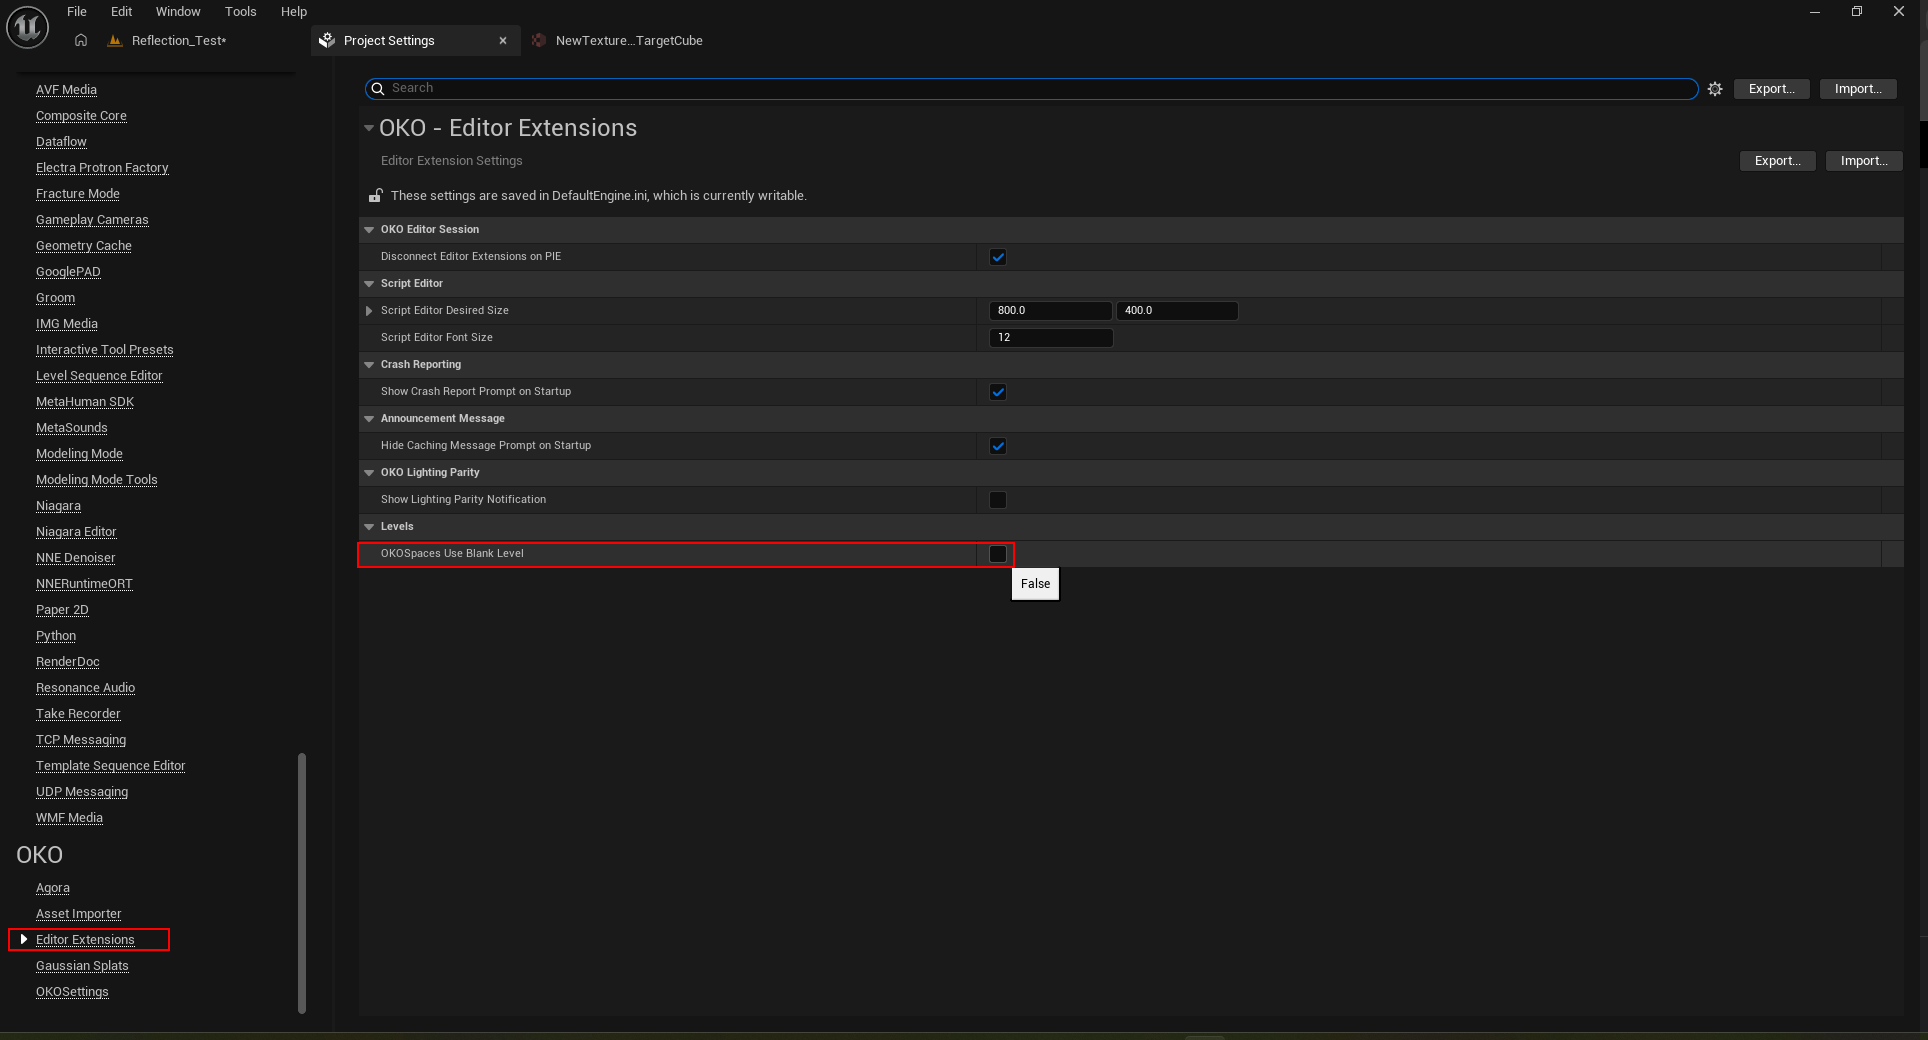Click the Unreal Engine logo icon
Viewport: 1928px width, 1040px height.
click(27, 27)
